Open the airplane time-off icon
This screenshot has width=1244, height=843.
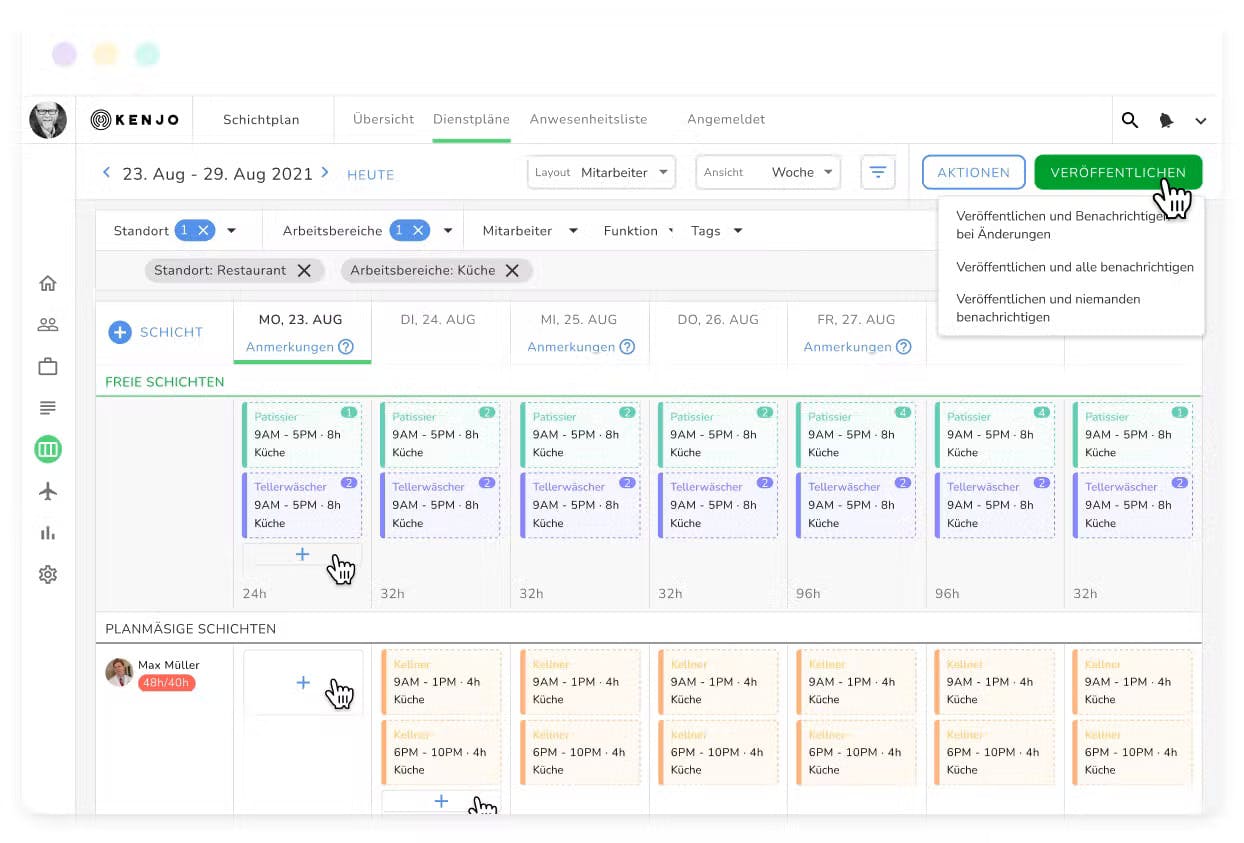pyautogui.click(x=47, y=491)
